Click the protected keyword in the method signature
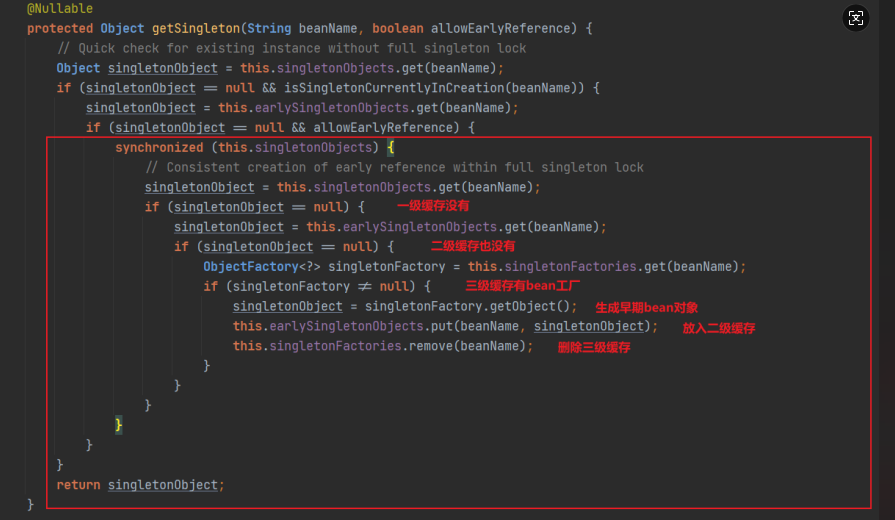 coord(60,29)
